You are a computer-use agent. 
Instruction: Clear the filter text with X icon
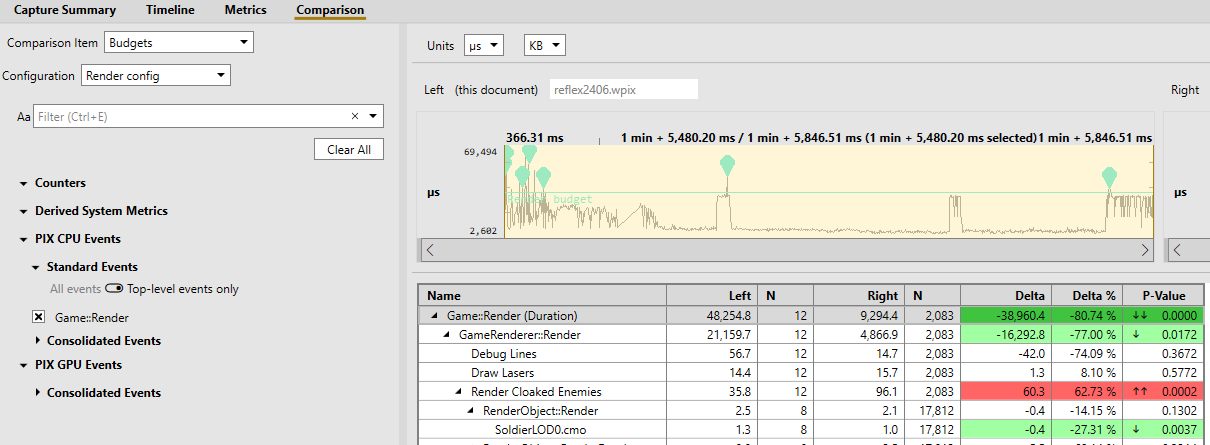tap(354, 117)
